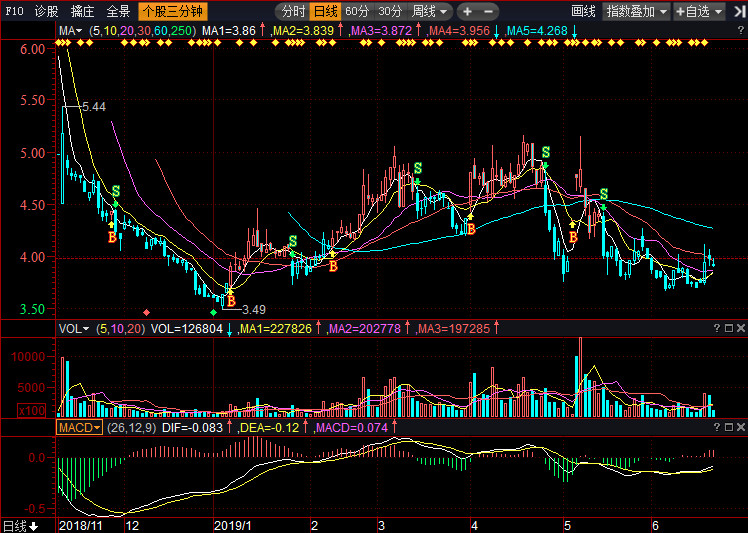This screenshot has height=533, width=748.
Task: Maximize the MACD indicator panel
Action: tap(728, 428)
